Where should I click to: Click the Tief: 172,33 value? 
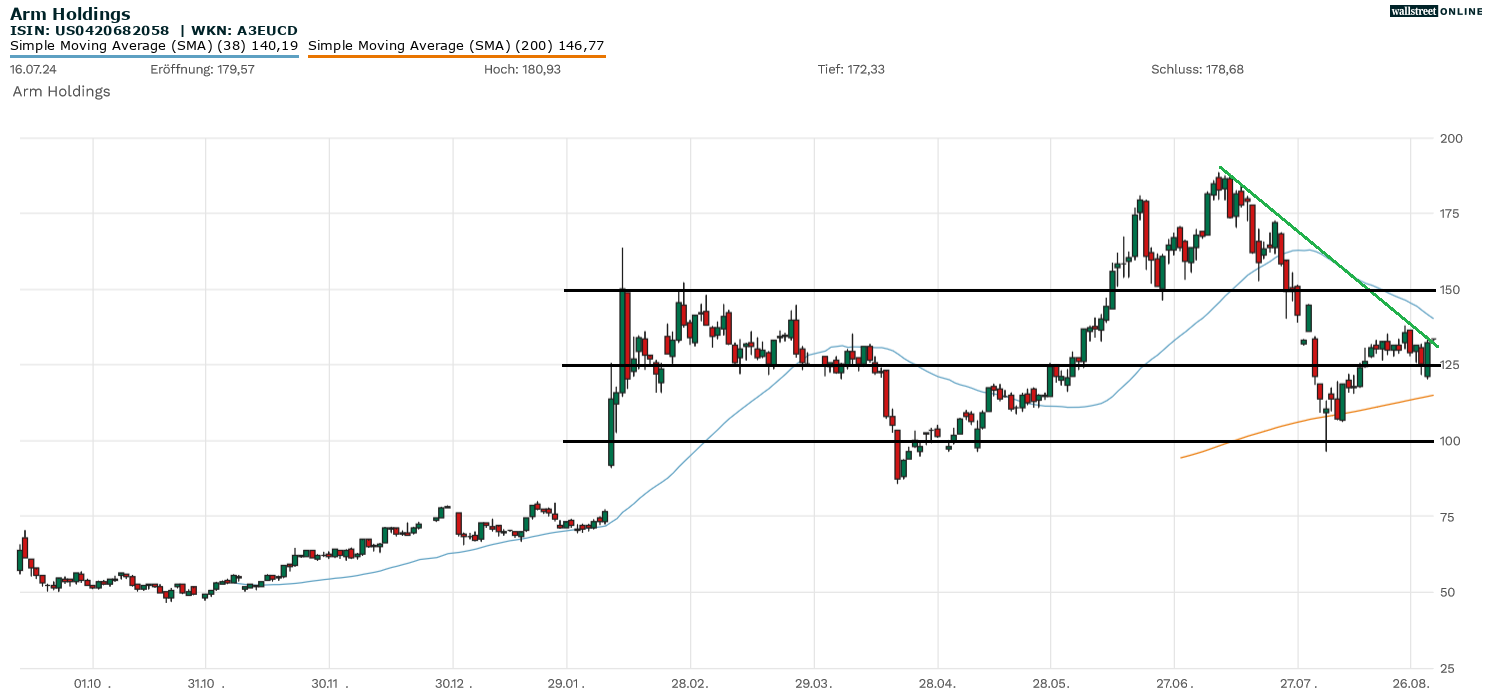coord(851,70)
